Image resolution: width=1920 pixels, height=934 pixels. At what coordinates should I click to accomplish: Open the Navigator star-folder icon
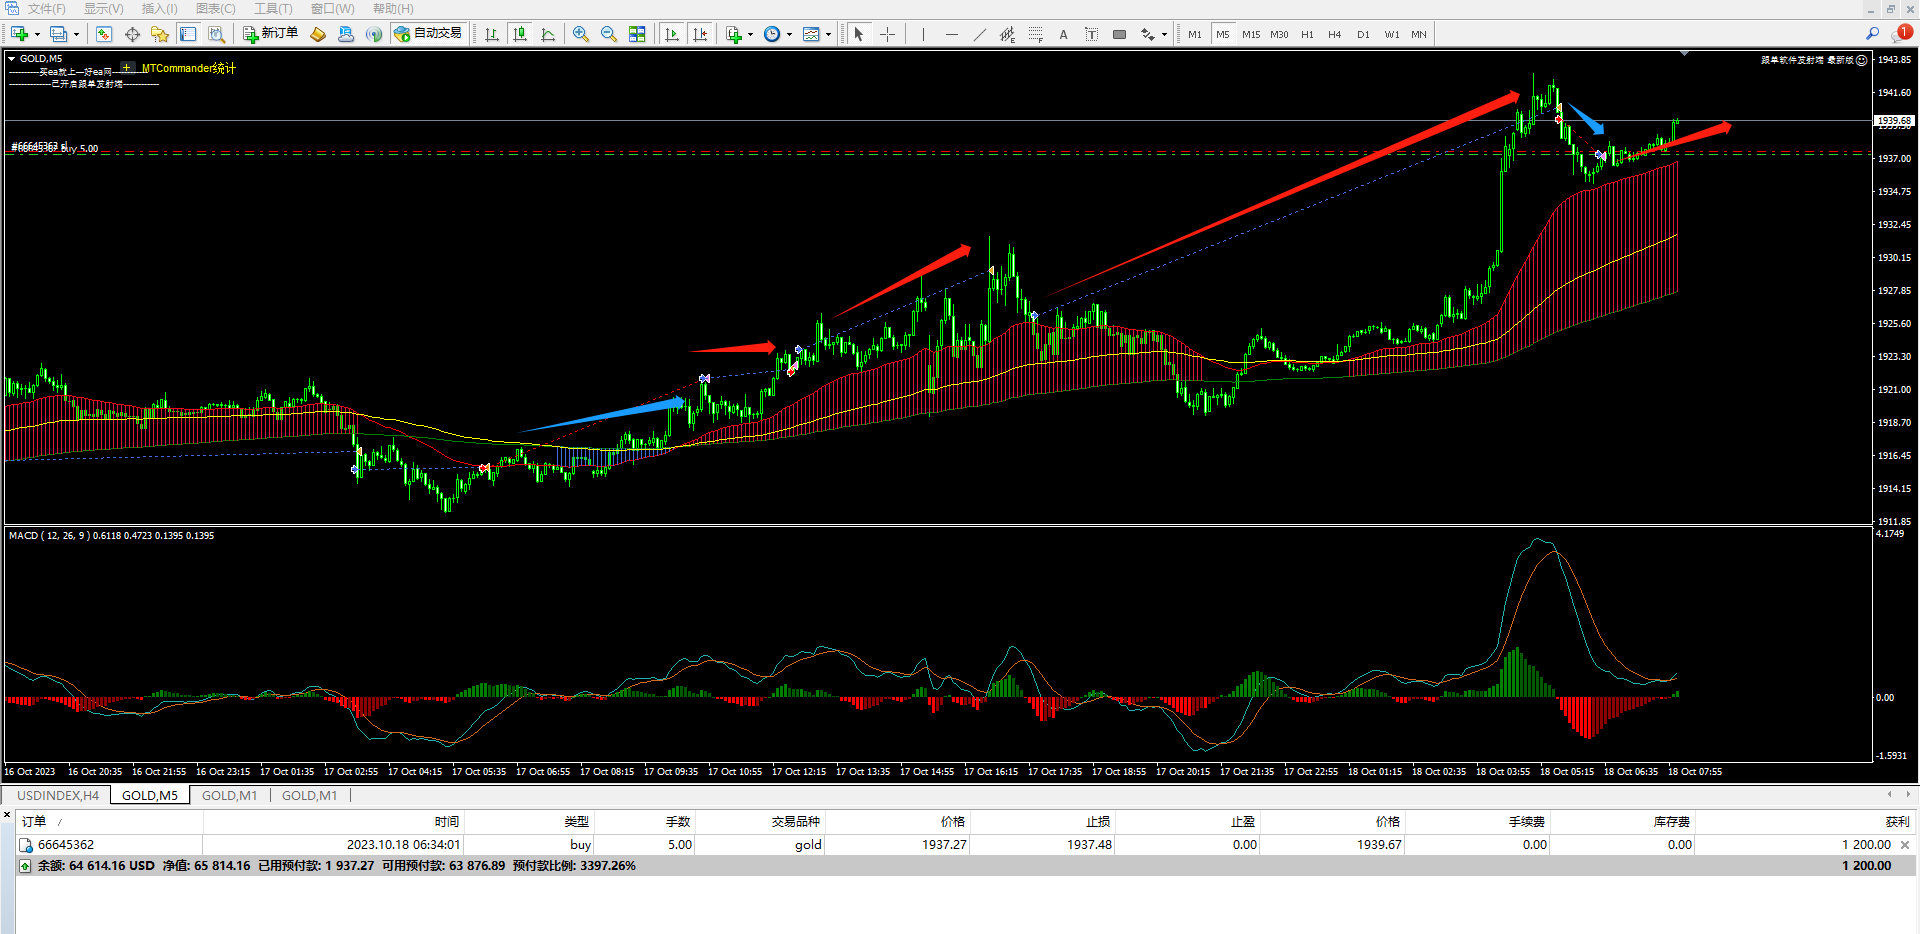[x=160, y=34]
